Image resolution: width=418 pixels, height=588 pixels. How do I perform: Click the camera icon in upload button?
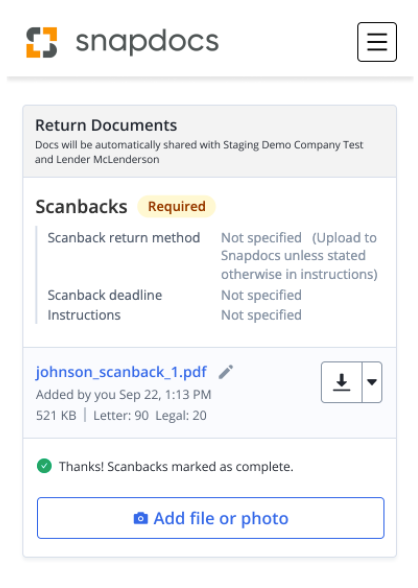141,518
